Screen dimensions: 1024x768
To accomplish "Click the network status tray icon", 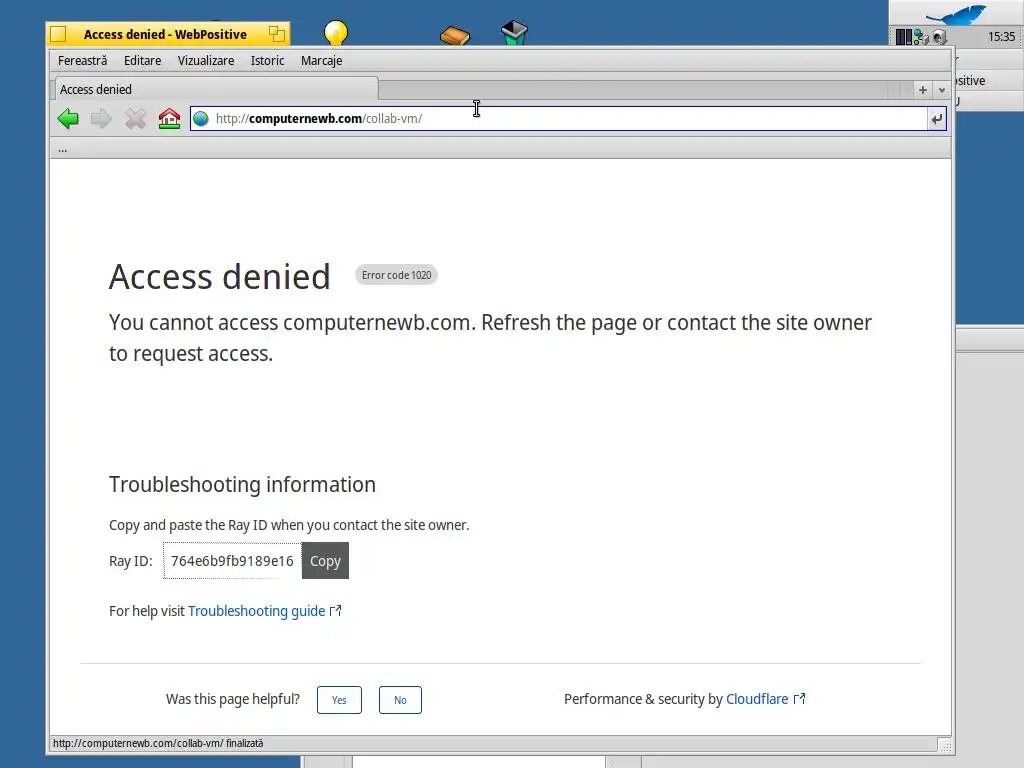I will click(921, 37).
